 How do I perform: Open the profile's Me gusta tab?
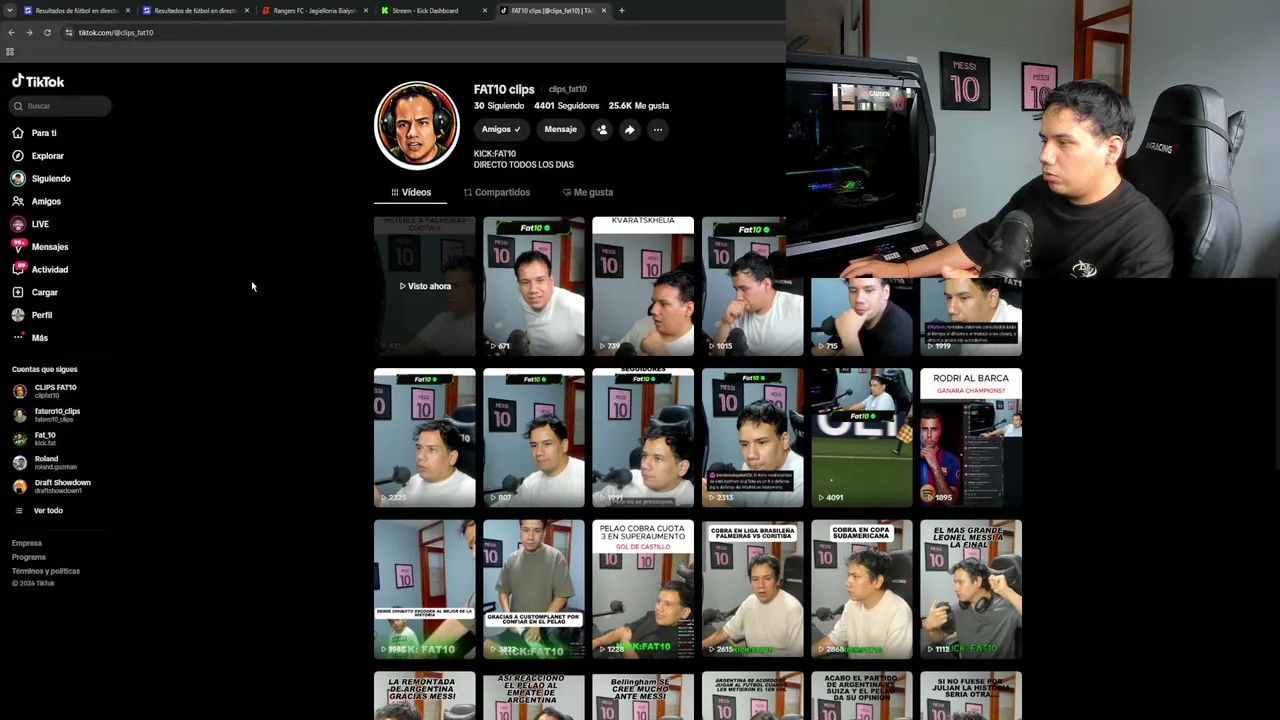coord(588,192)
